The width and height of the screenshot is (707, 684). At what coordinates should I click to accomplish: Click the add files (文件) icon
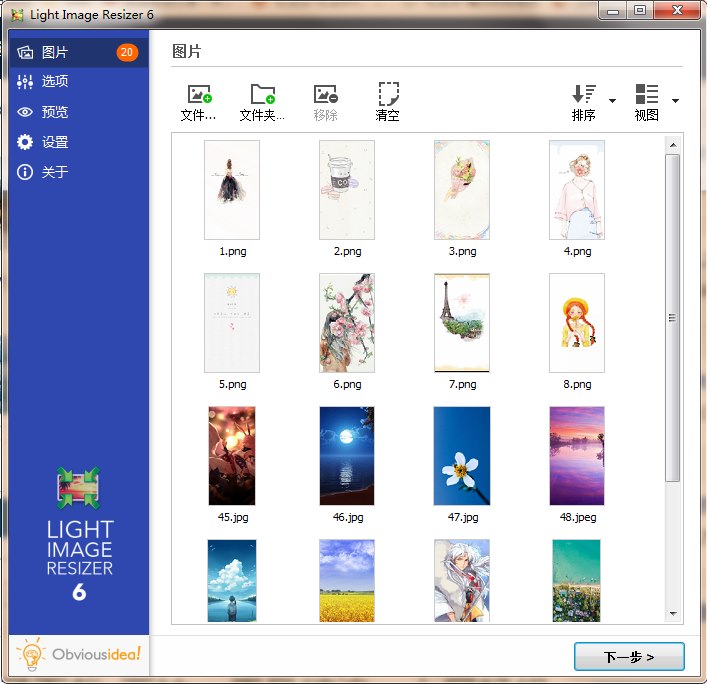tap(199, 95)
